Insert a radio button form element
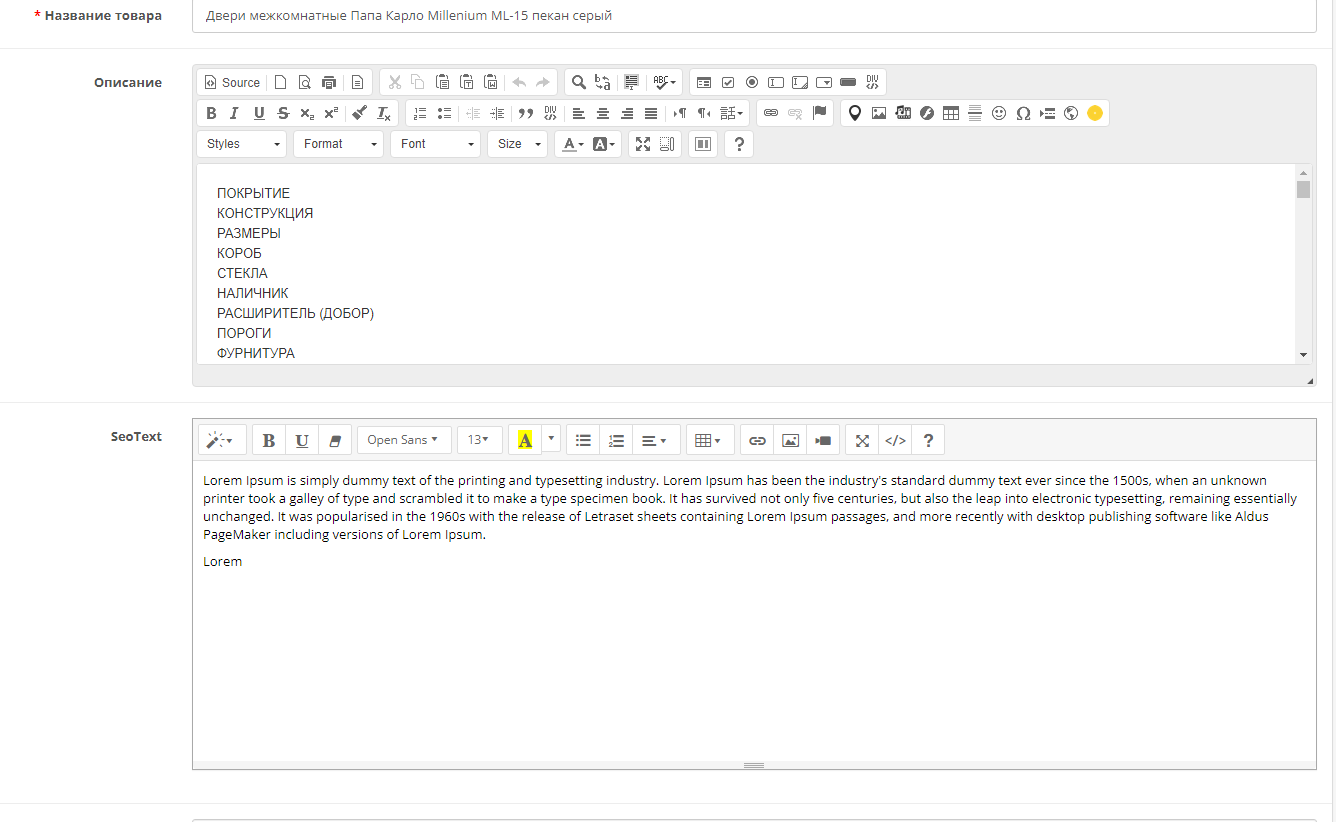 tap(752, 83)
